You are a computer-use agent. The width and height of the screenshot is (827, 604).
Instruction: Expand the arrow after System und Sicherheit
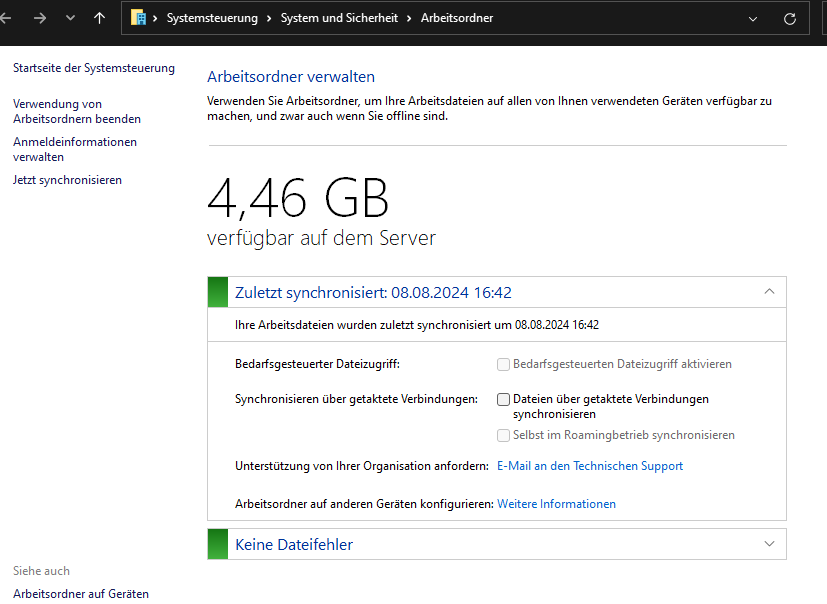click(x=409, y=18)
